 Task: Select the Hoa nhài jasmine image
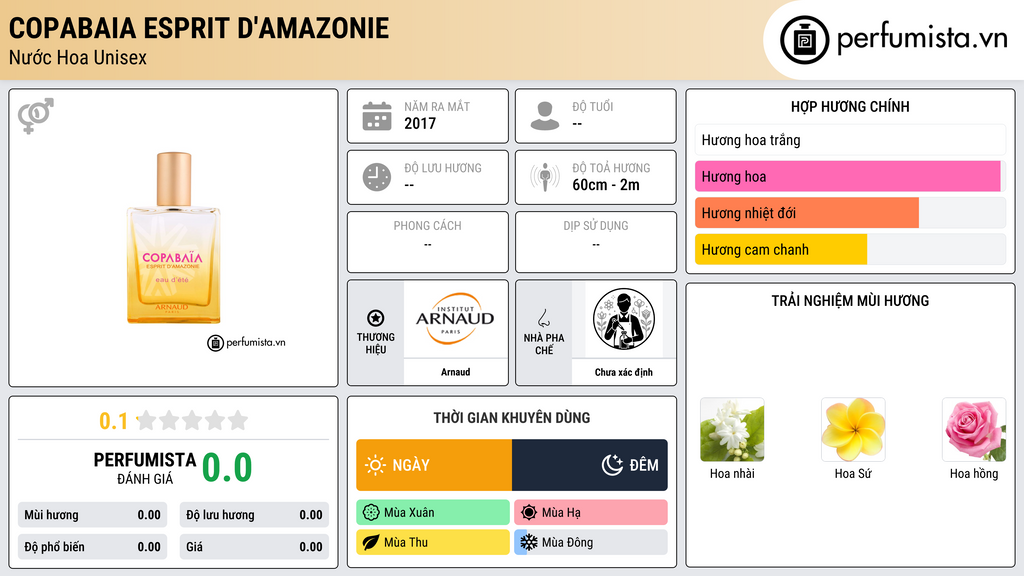pos(732,430)
